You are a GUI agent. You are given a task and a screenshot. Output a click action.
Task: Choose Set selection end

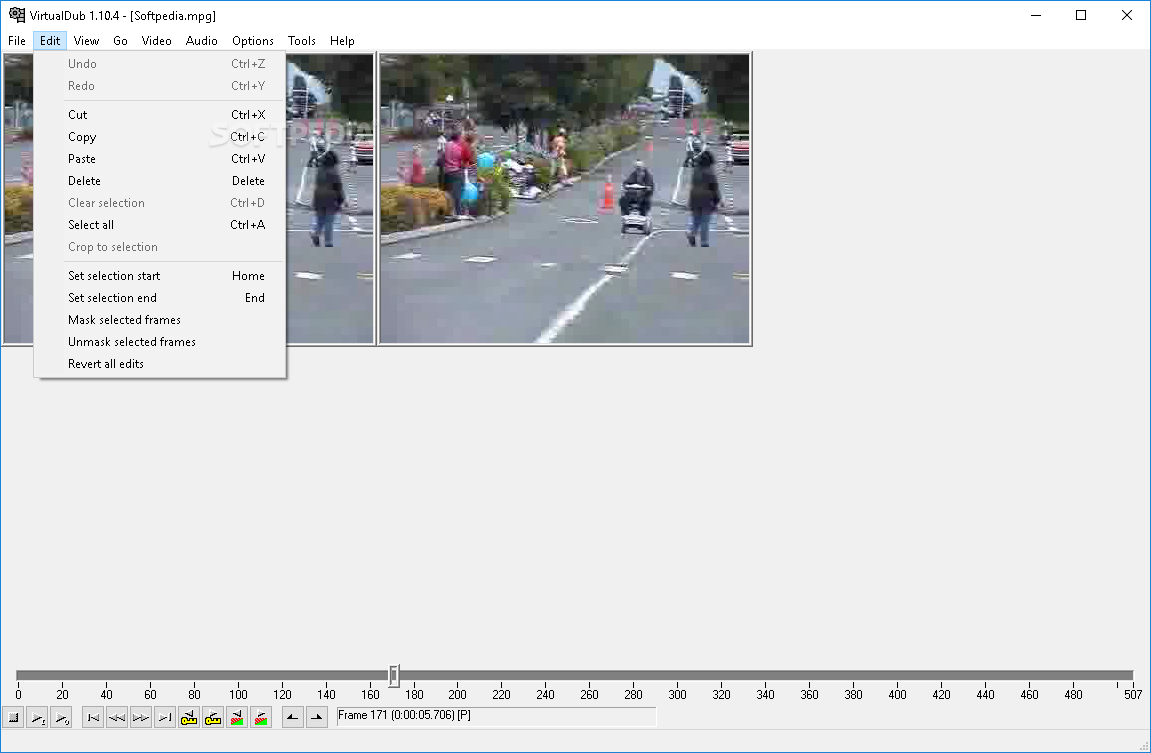coord(160,298)
